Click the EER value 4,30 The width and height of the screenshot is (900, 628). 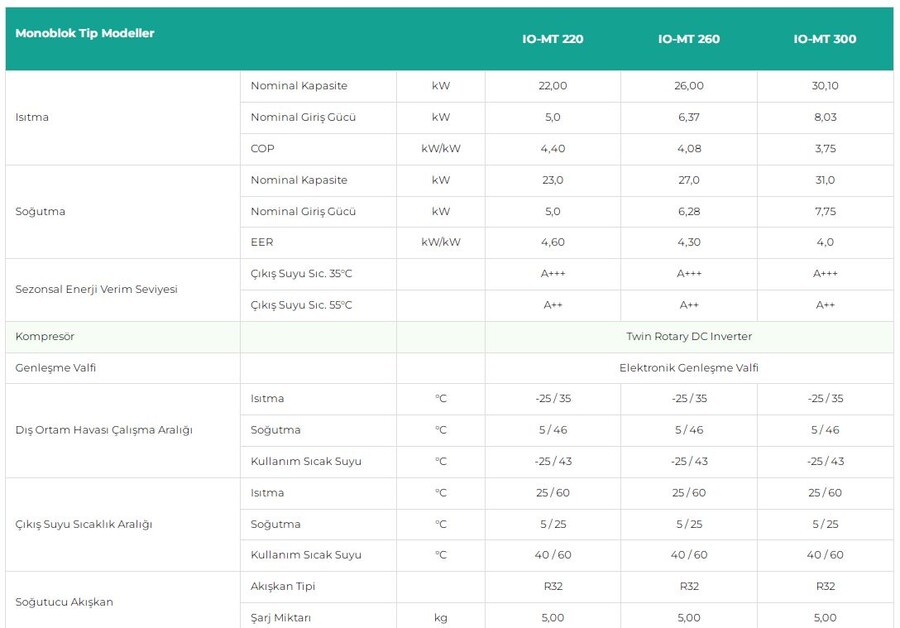(688, 242)
